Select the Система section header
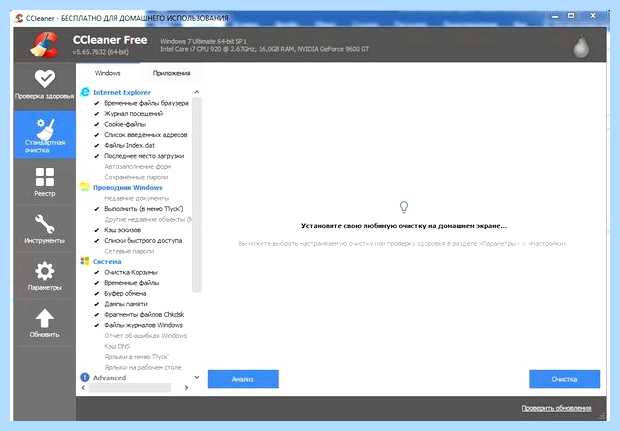The image size is (620, 431). pyautogui.click(x=107, y=262)
